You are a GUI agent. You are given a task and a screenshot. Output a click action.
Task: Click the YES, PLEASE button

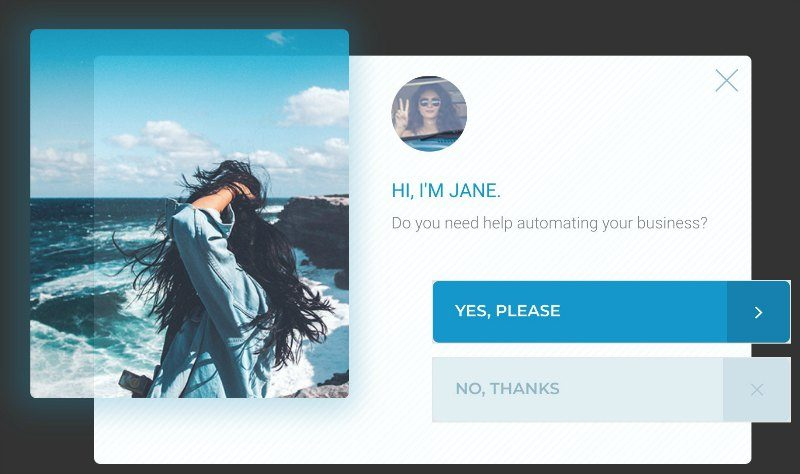point(611,312)
